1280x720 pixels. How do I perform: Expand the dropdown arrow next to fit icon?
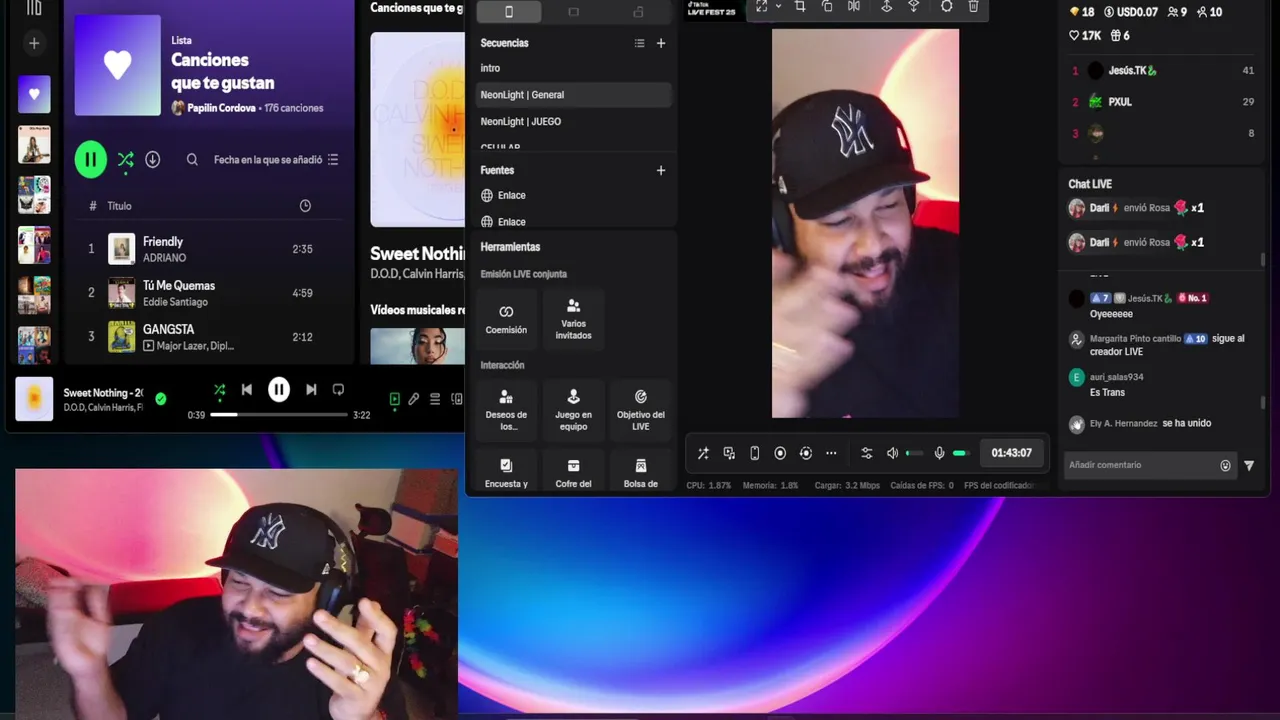click(778, 6)
